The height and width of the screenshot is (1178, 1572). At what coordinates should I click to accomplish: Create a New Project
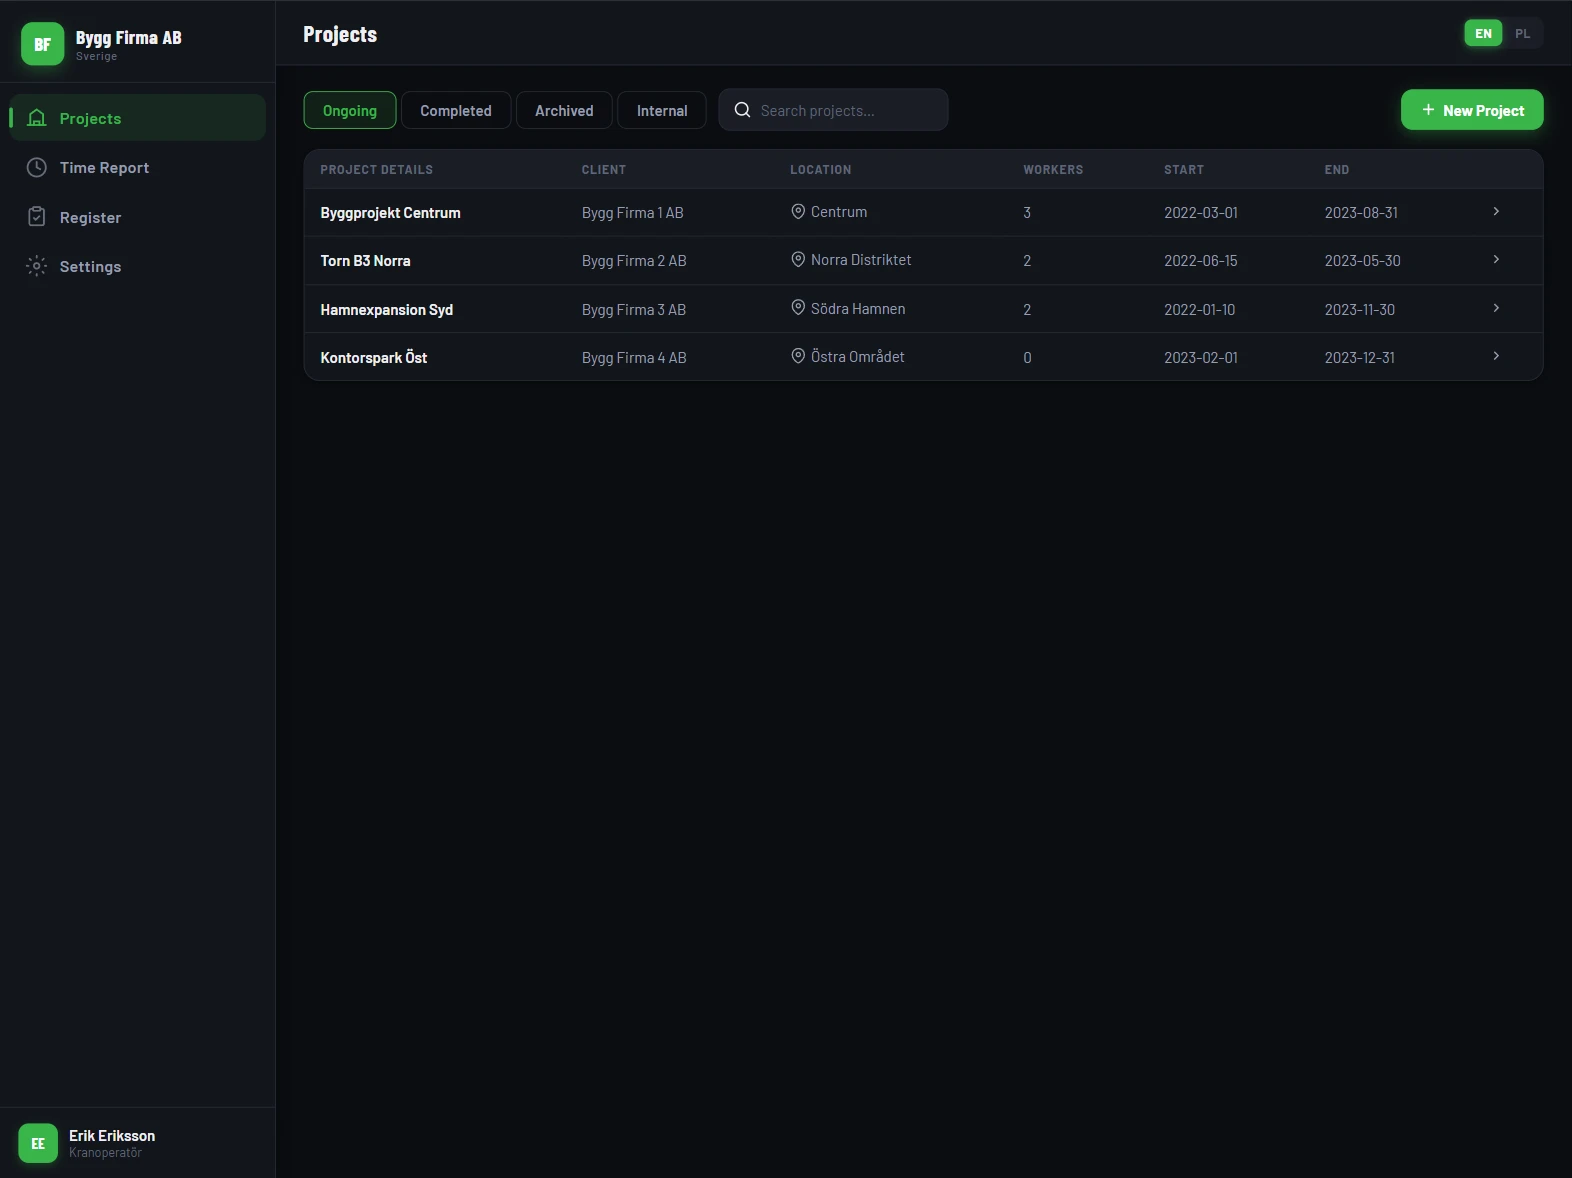(x=1471, y=110)
